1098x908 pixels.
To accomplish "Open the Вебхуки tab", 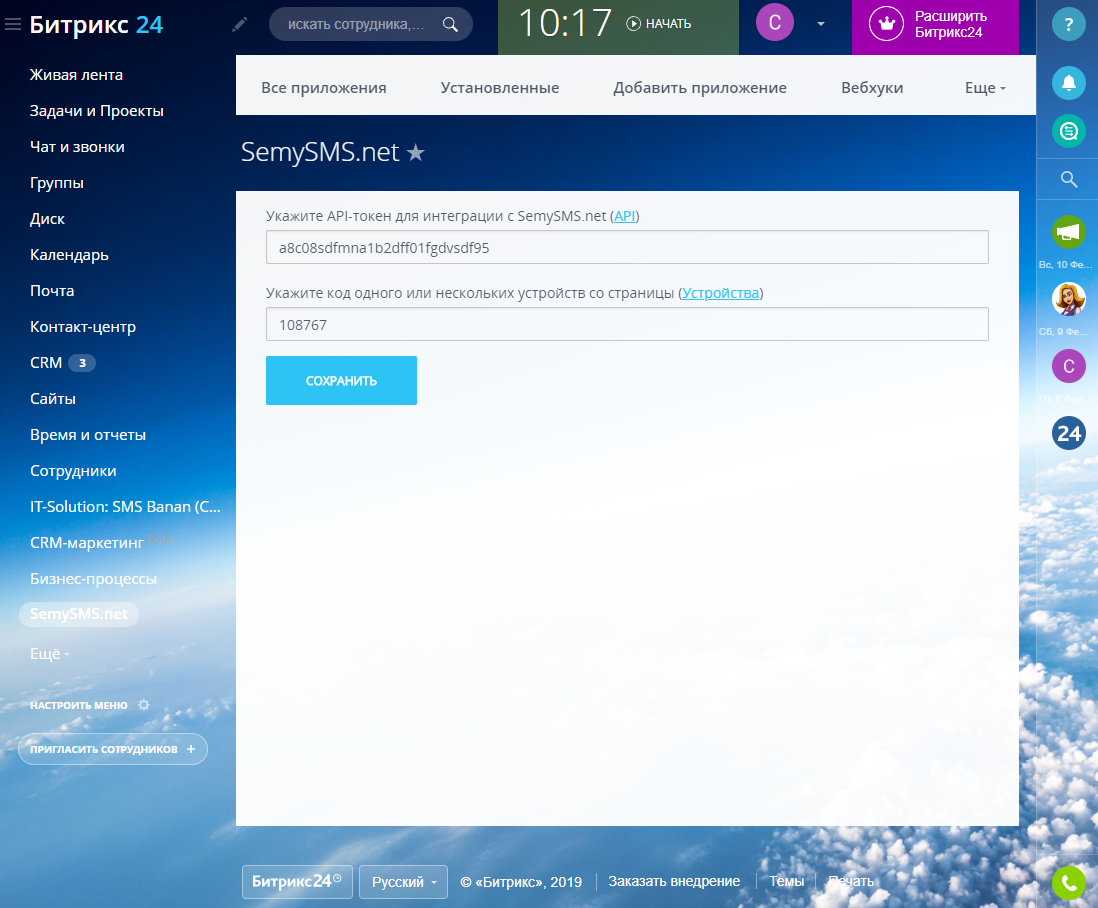I will pyautogui.click(x=872, y=88).
